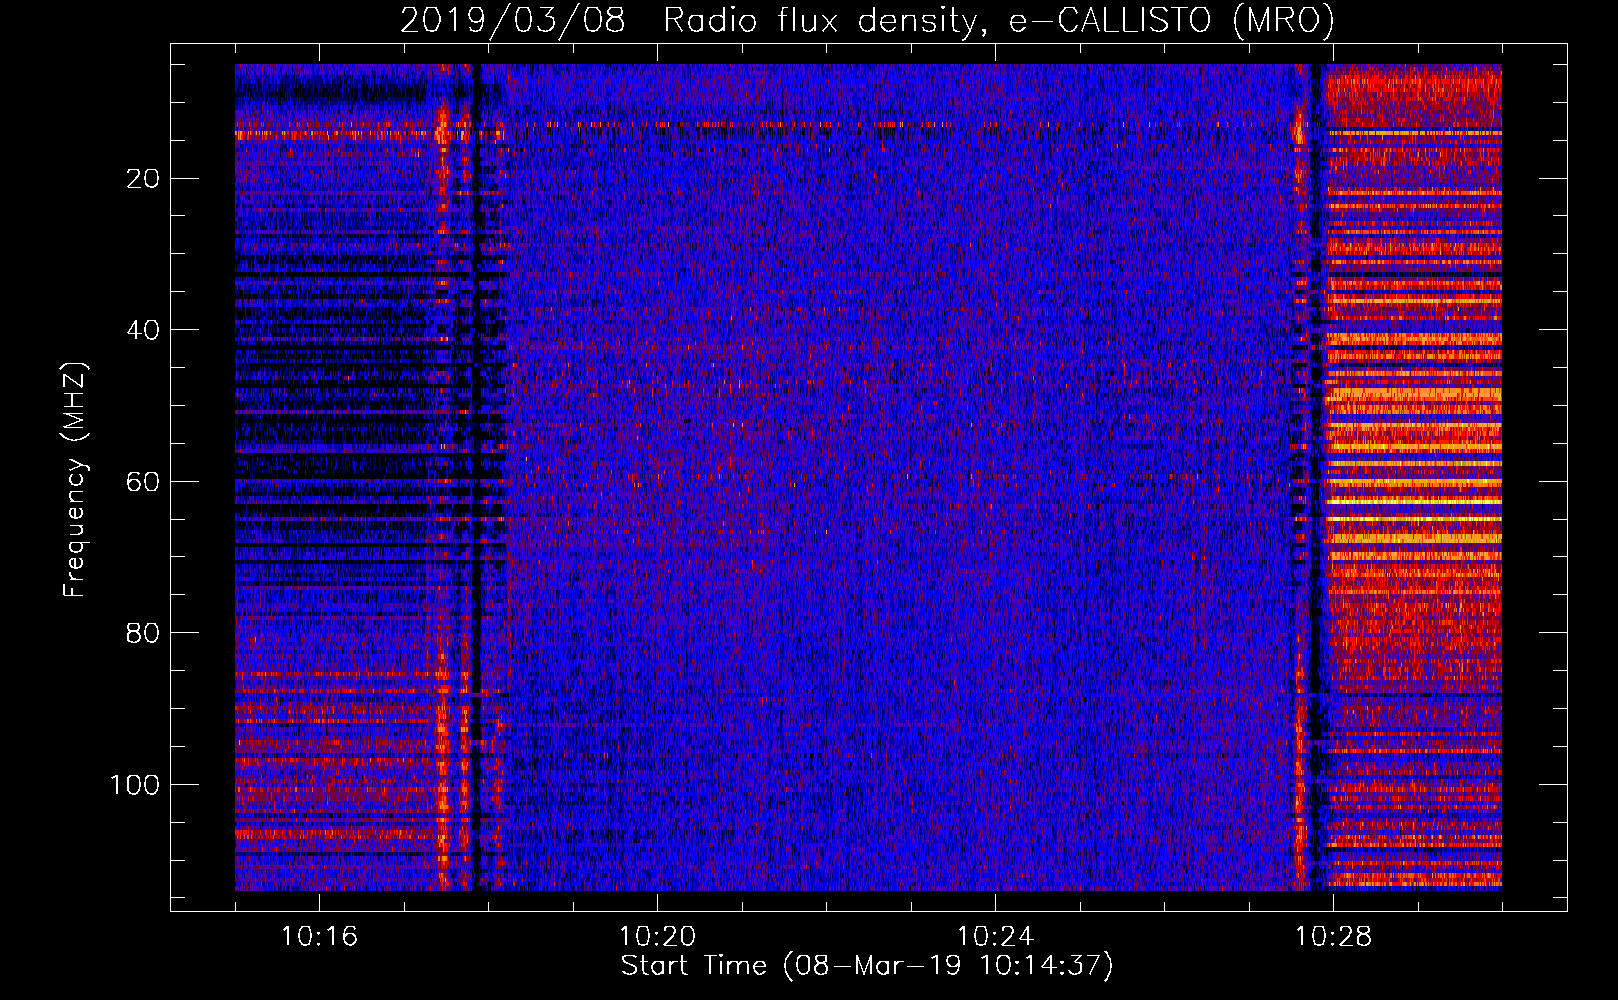The width and height of the screenshot is (1618, 1000).
Task: Click the 40 tick label on frequency axis
Action: 143,330
